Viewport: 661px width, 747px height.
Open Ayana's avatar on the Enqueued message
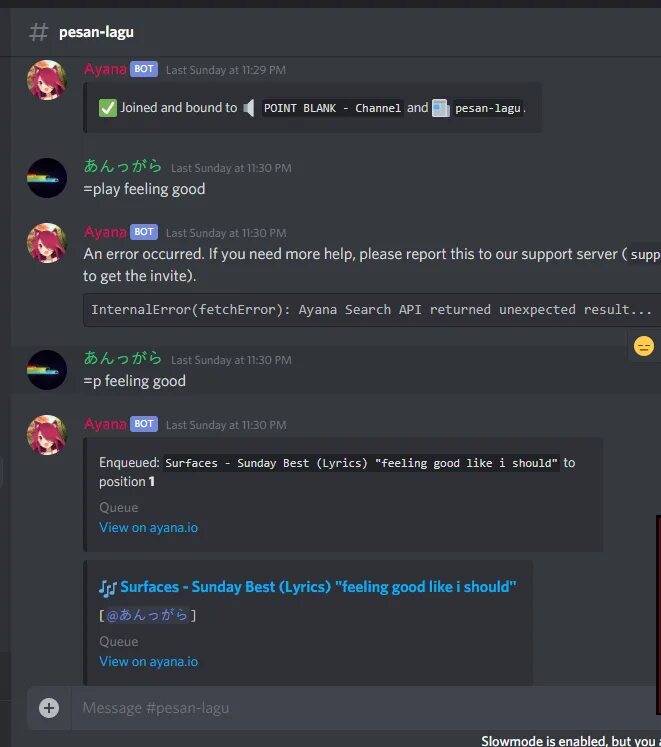[46, 435]
